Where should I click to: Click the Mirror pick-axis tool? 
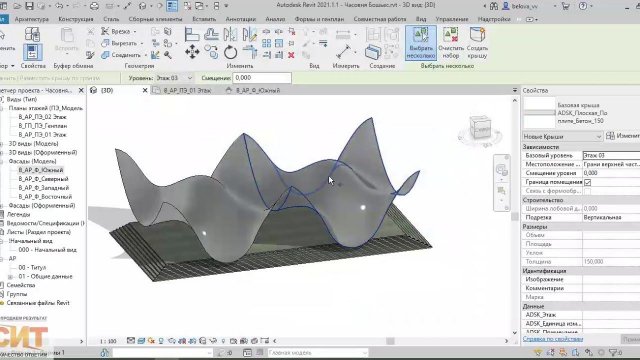pyautogui.click(x=231, y=34)
